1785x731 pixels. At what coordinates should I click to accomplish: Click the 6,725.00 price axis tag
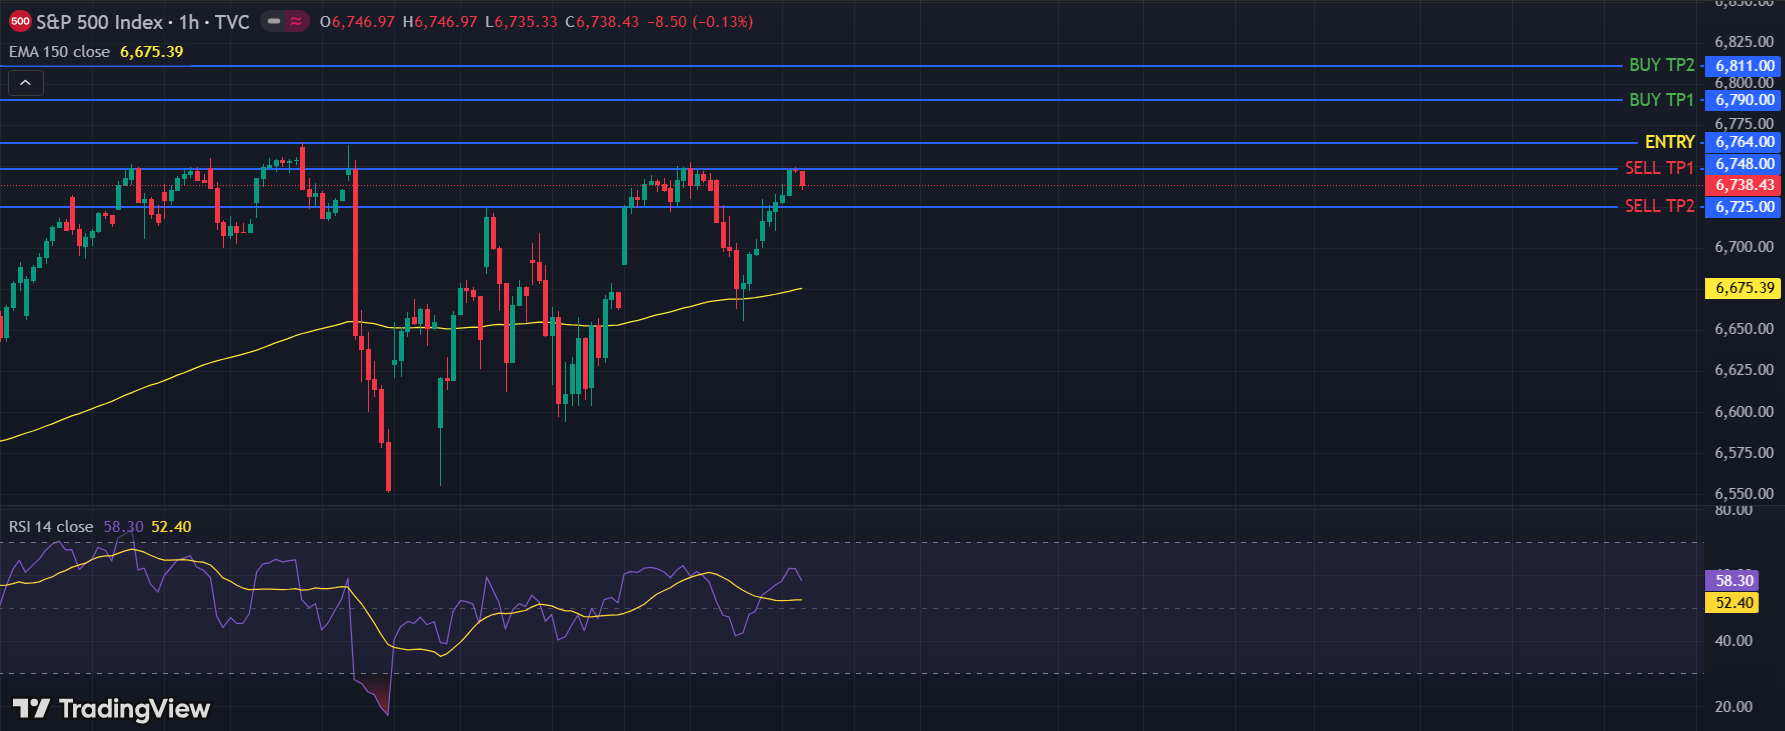coord(1744,207)
